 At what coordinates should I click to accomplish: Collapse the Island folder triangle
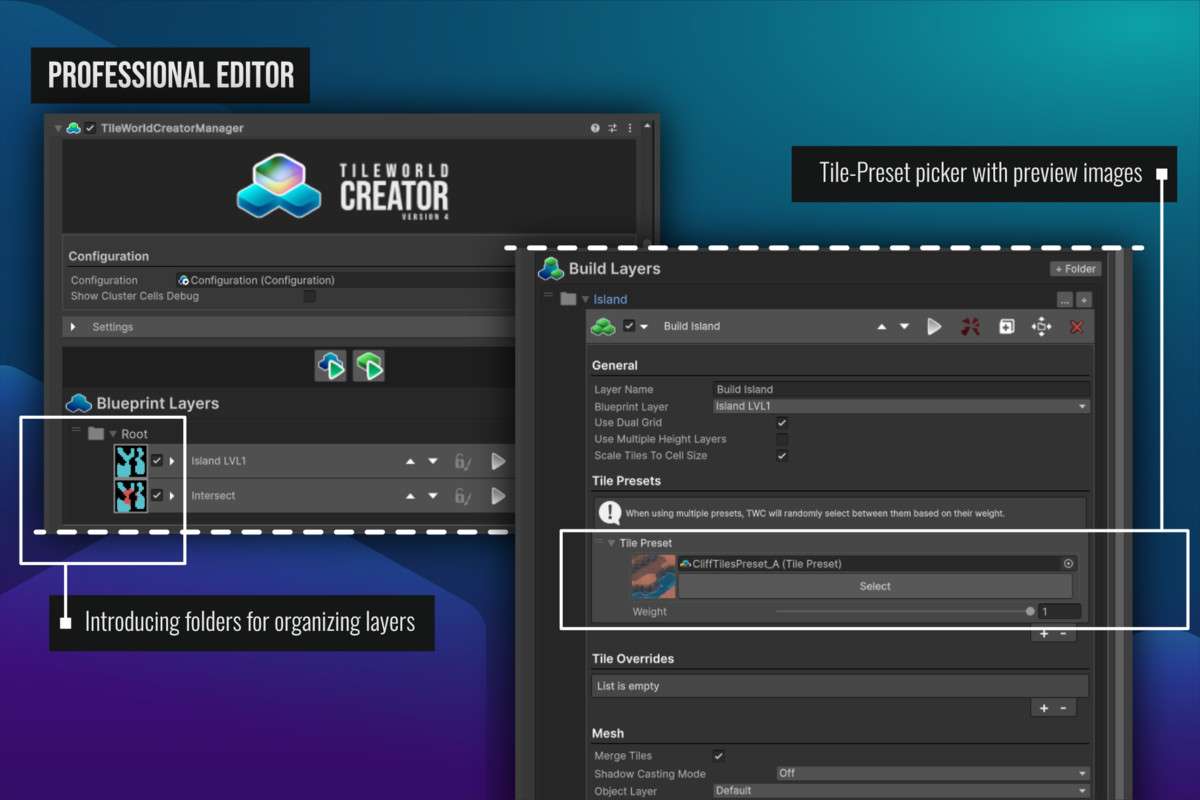[x=585, y=299]
